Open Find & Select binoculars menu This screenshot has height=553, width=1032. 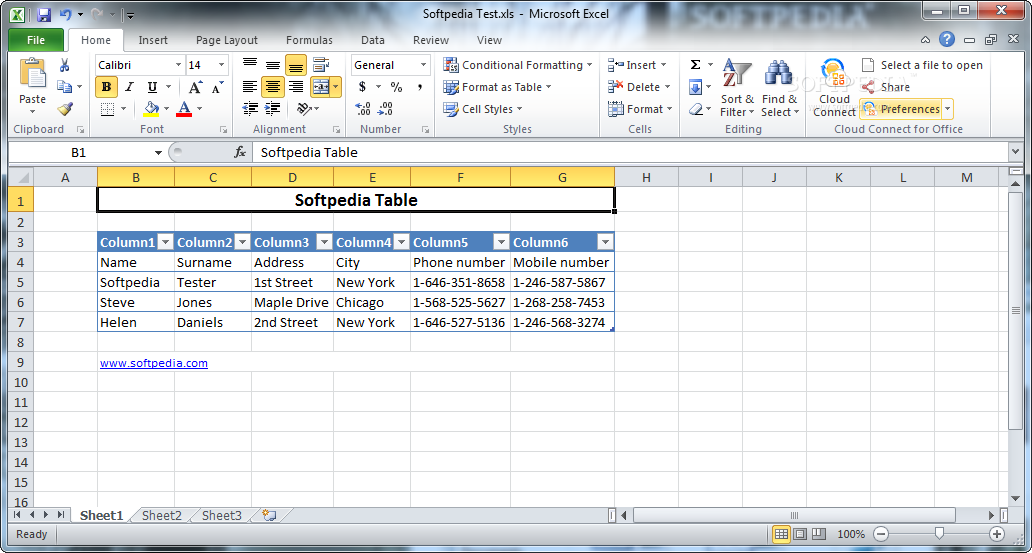tap(779, 88)
